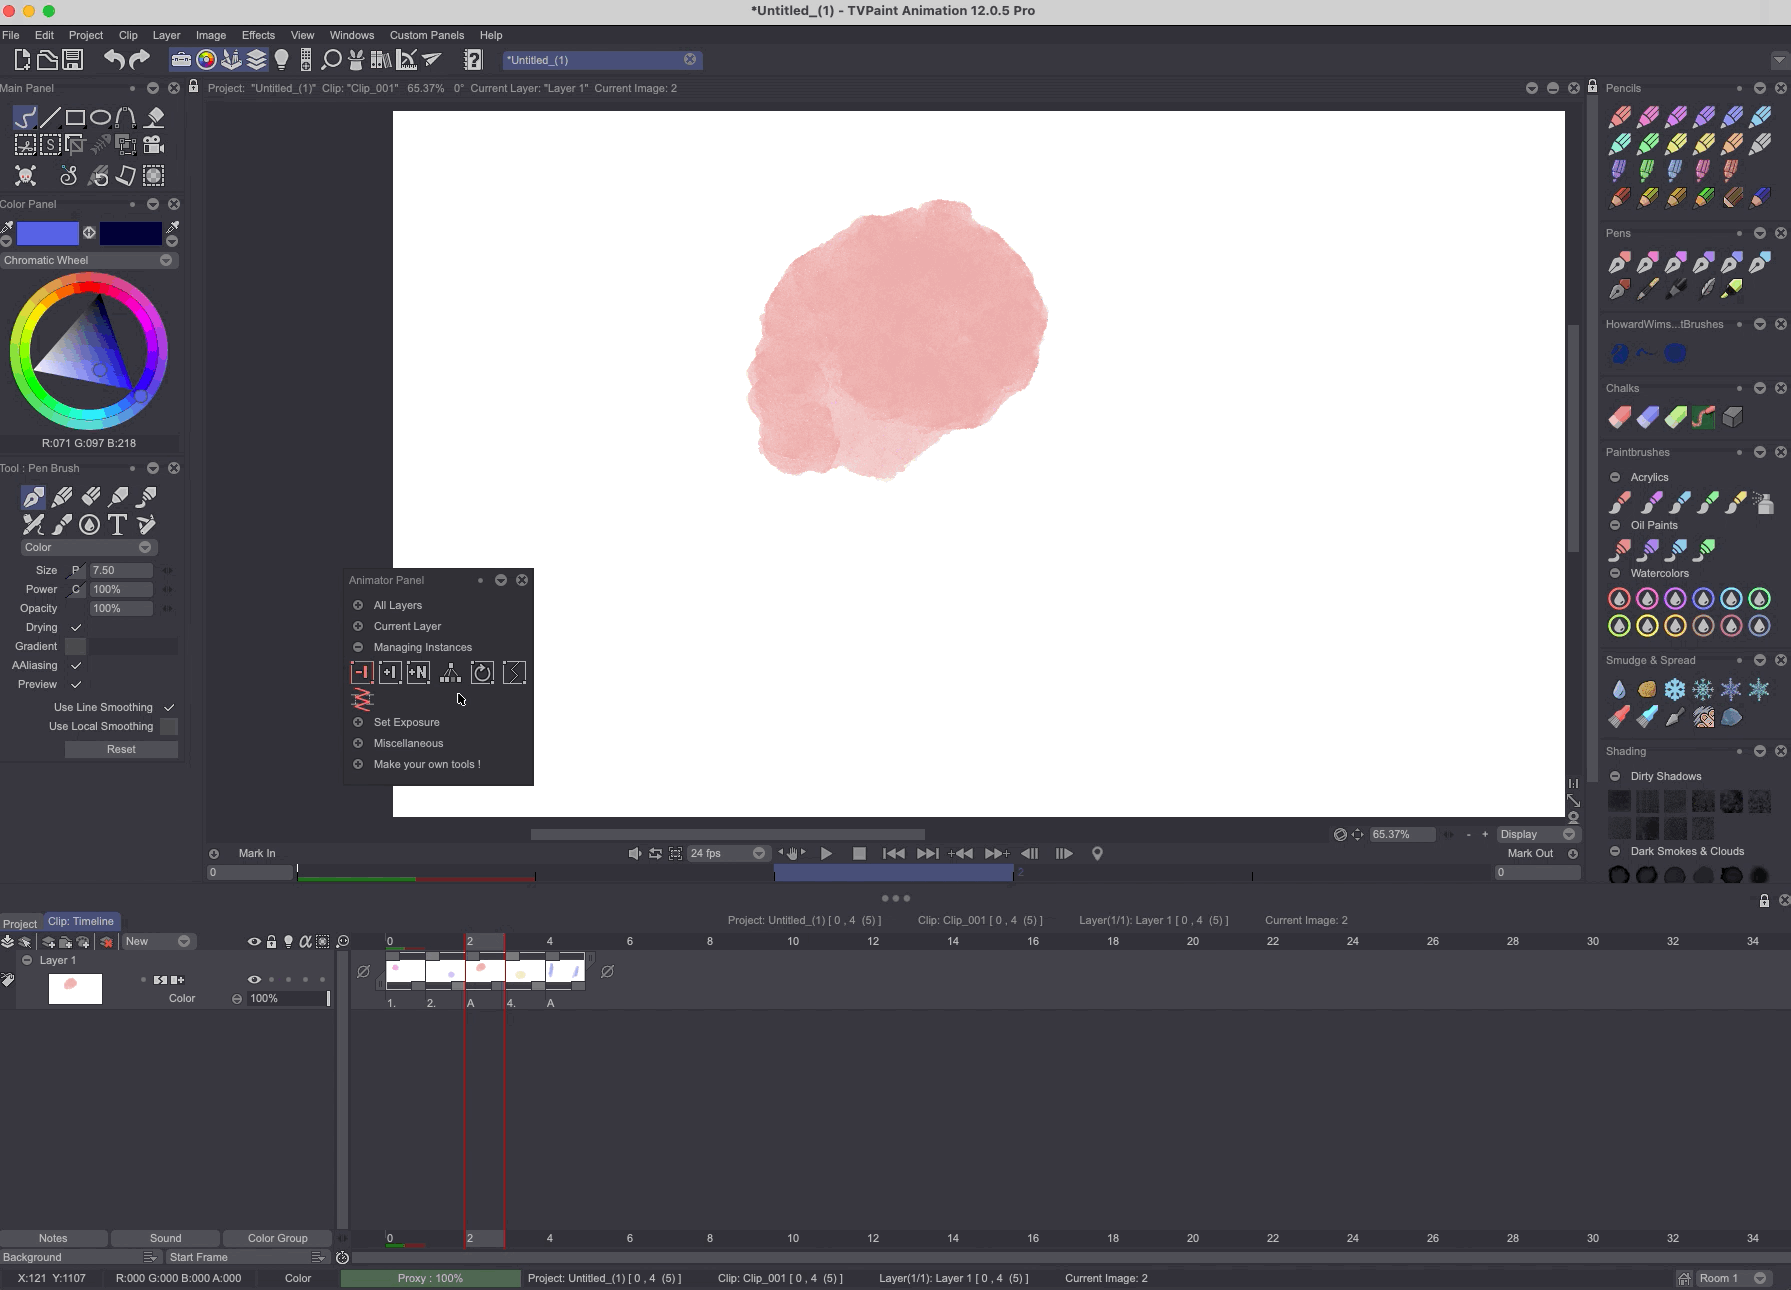This screenshot has height=1290, width=1791.
Task: Select the Line tool in the Main Panel
Action: (x=50, y=117)
